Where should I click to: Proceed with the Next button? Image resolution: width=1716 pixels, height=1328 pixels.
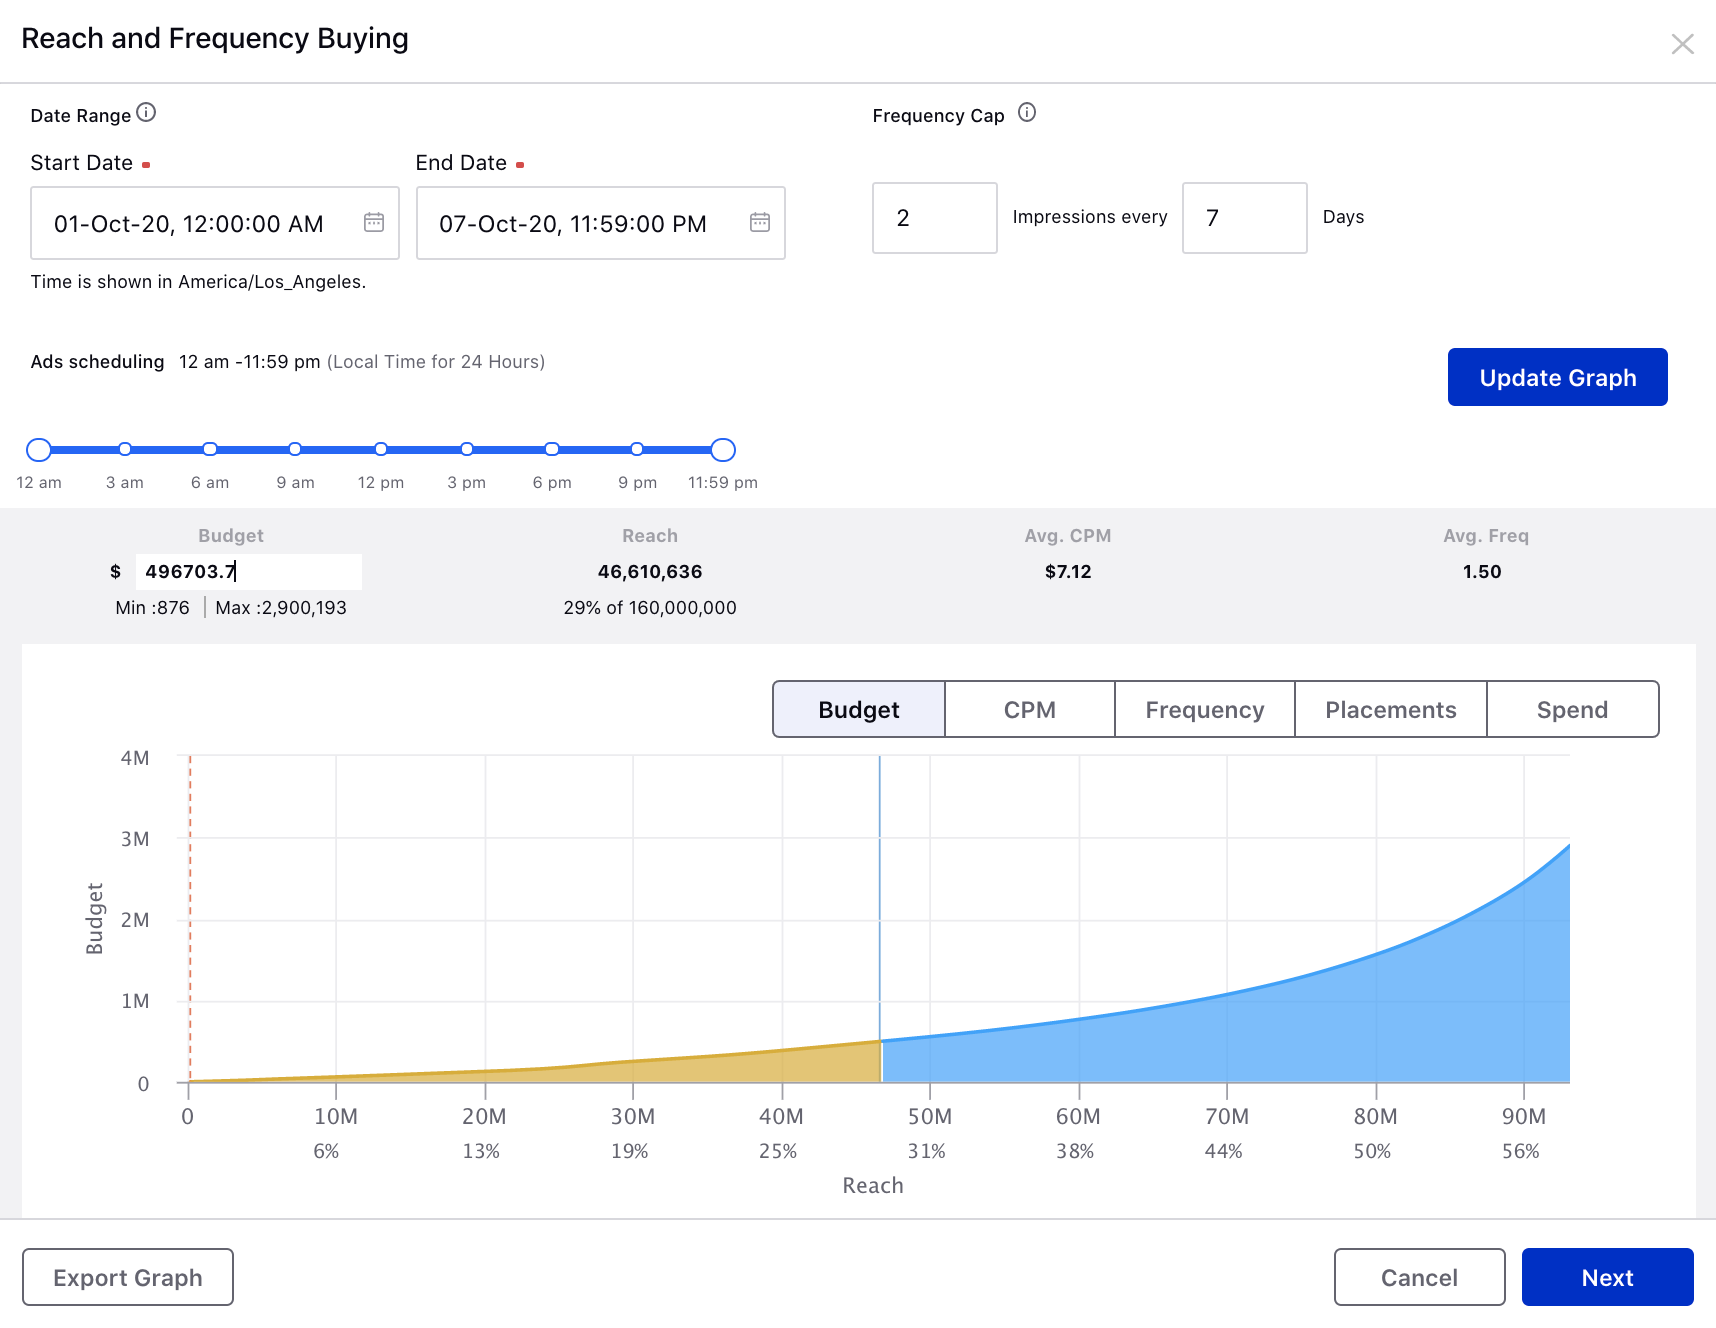tap(1607, 1277)
